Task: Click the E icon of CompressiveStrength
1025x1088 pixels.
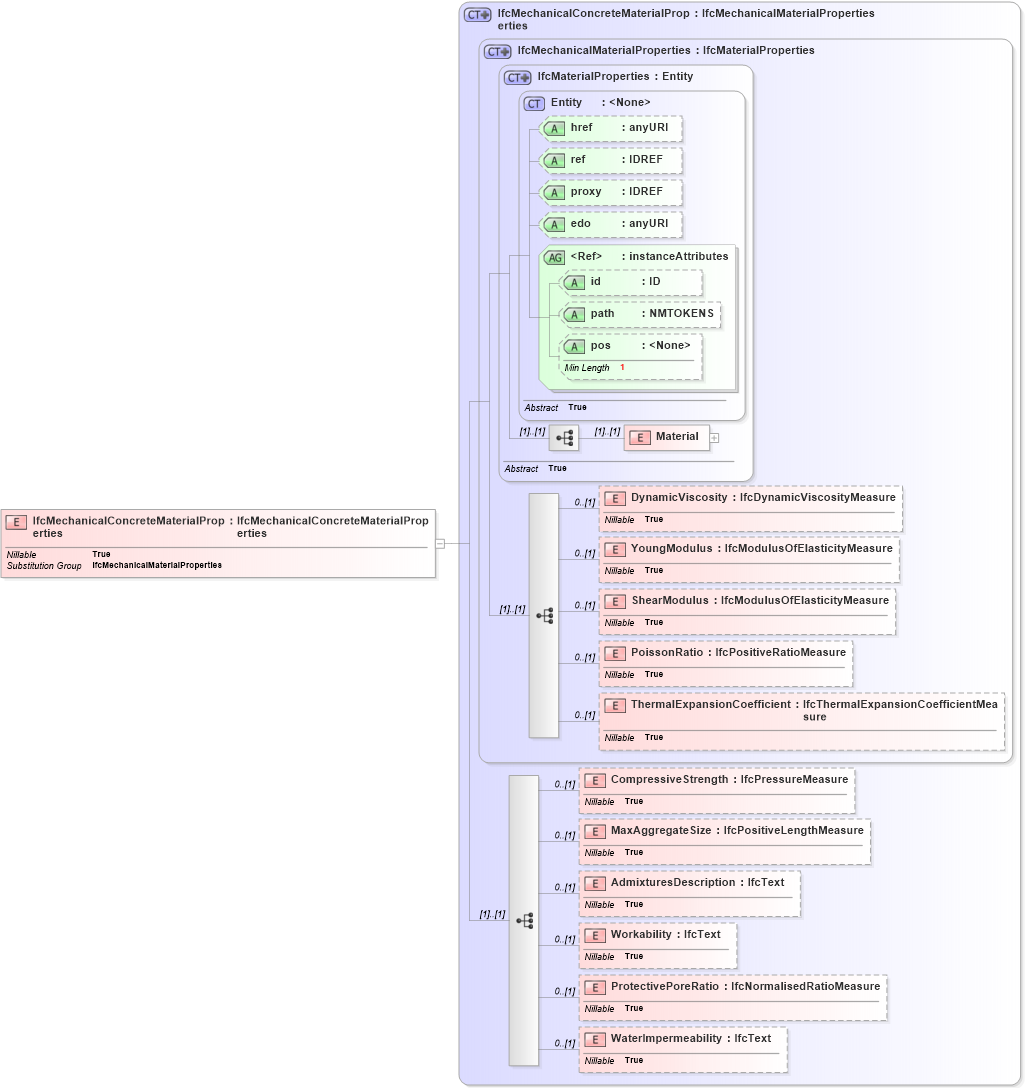Action: (593, 779)
